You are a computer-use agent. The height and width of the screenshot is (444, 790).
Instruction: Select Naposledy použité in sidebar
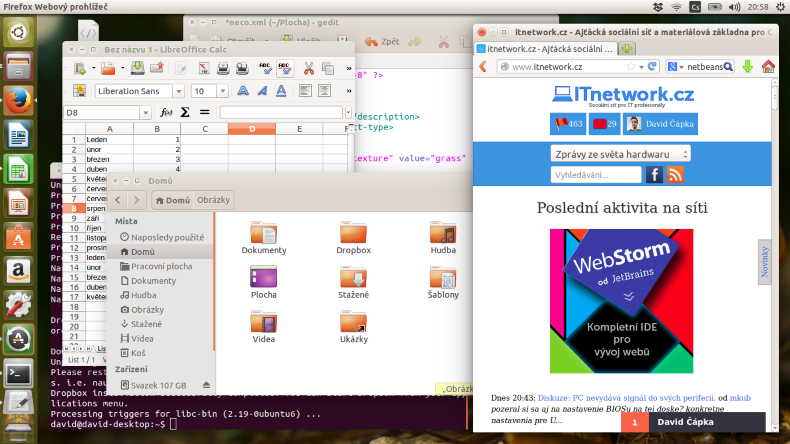tap(162, 237)
